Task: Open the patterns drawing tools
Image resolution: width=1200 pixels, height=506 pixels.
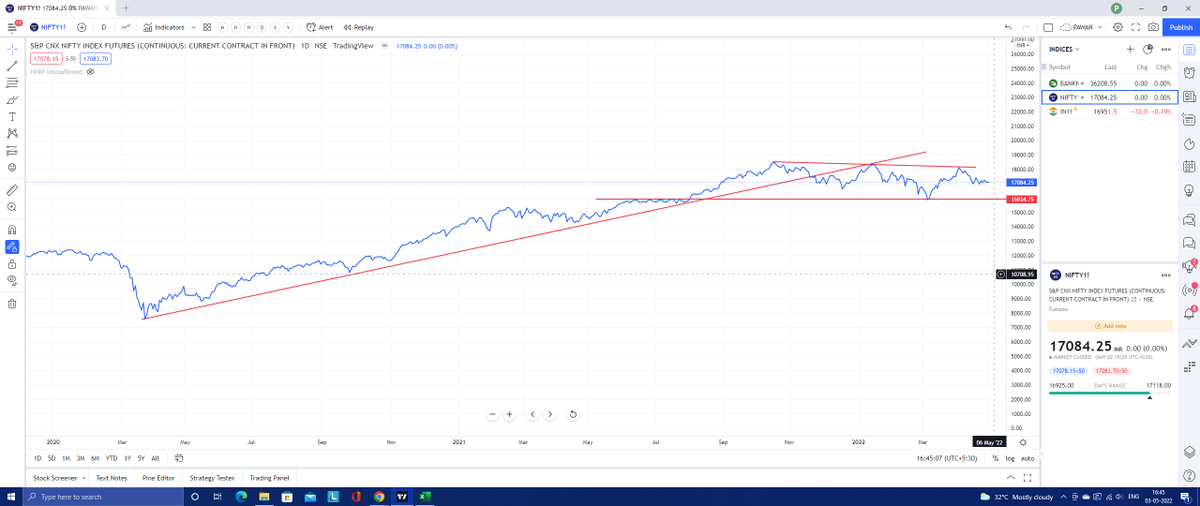Action: pos(12,133)
